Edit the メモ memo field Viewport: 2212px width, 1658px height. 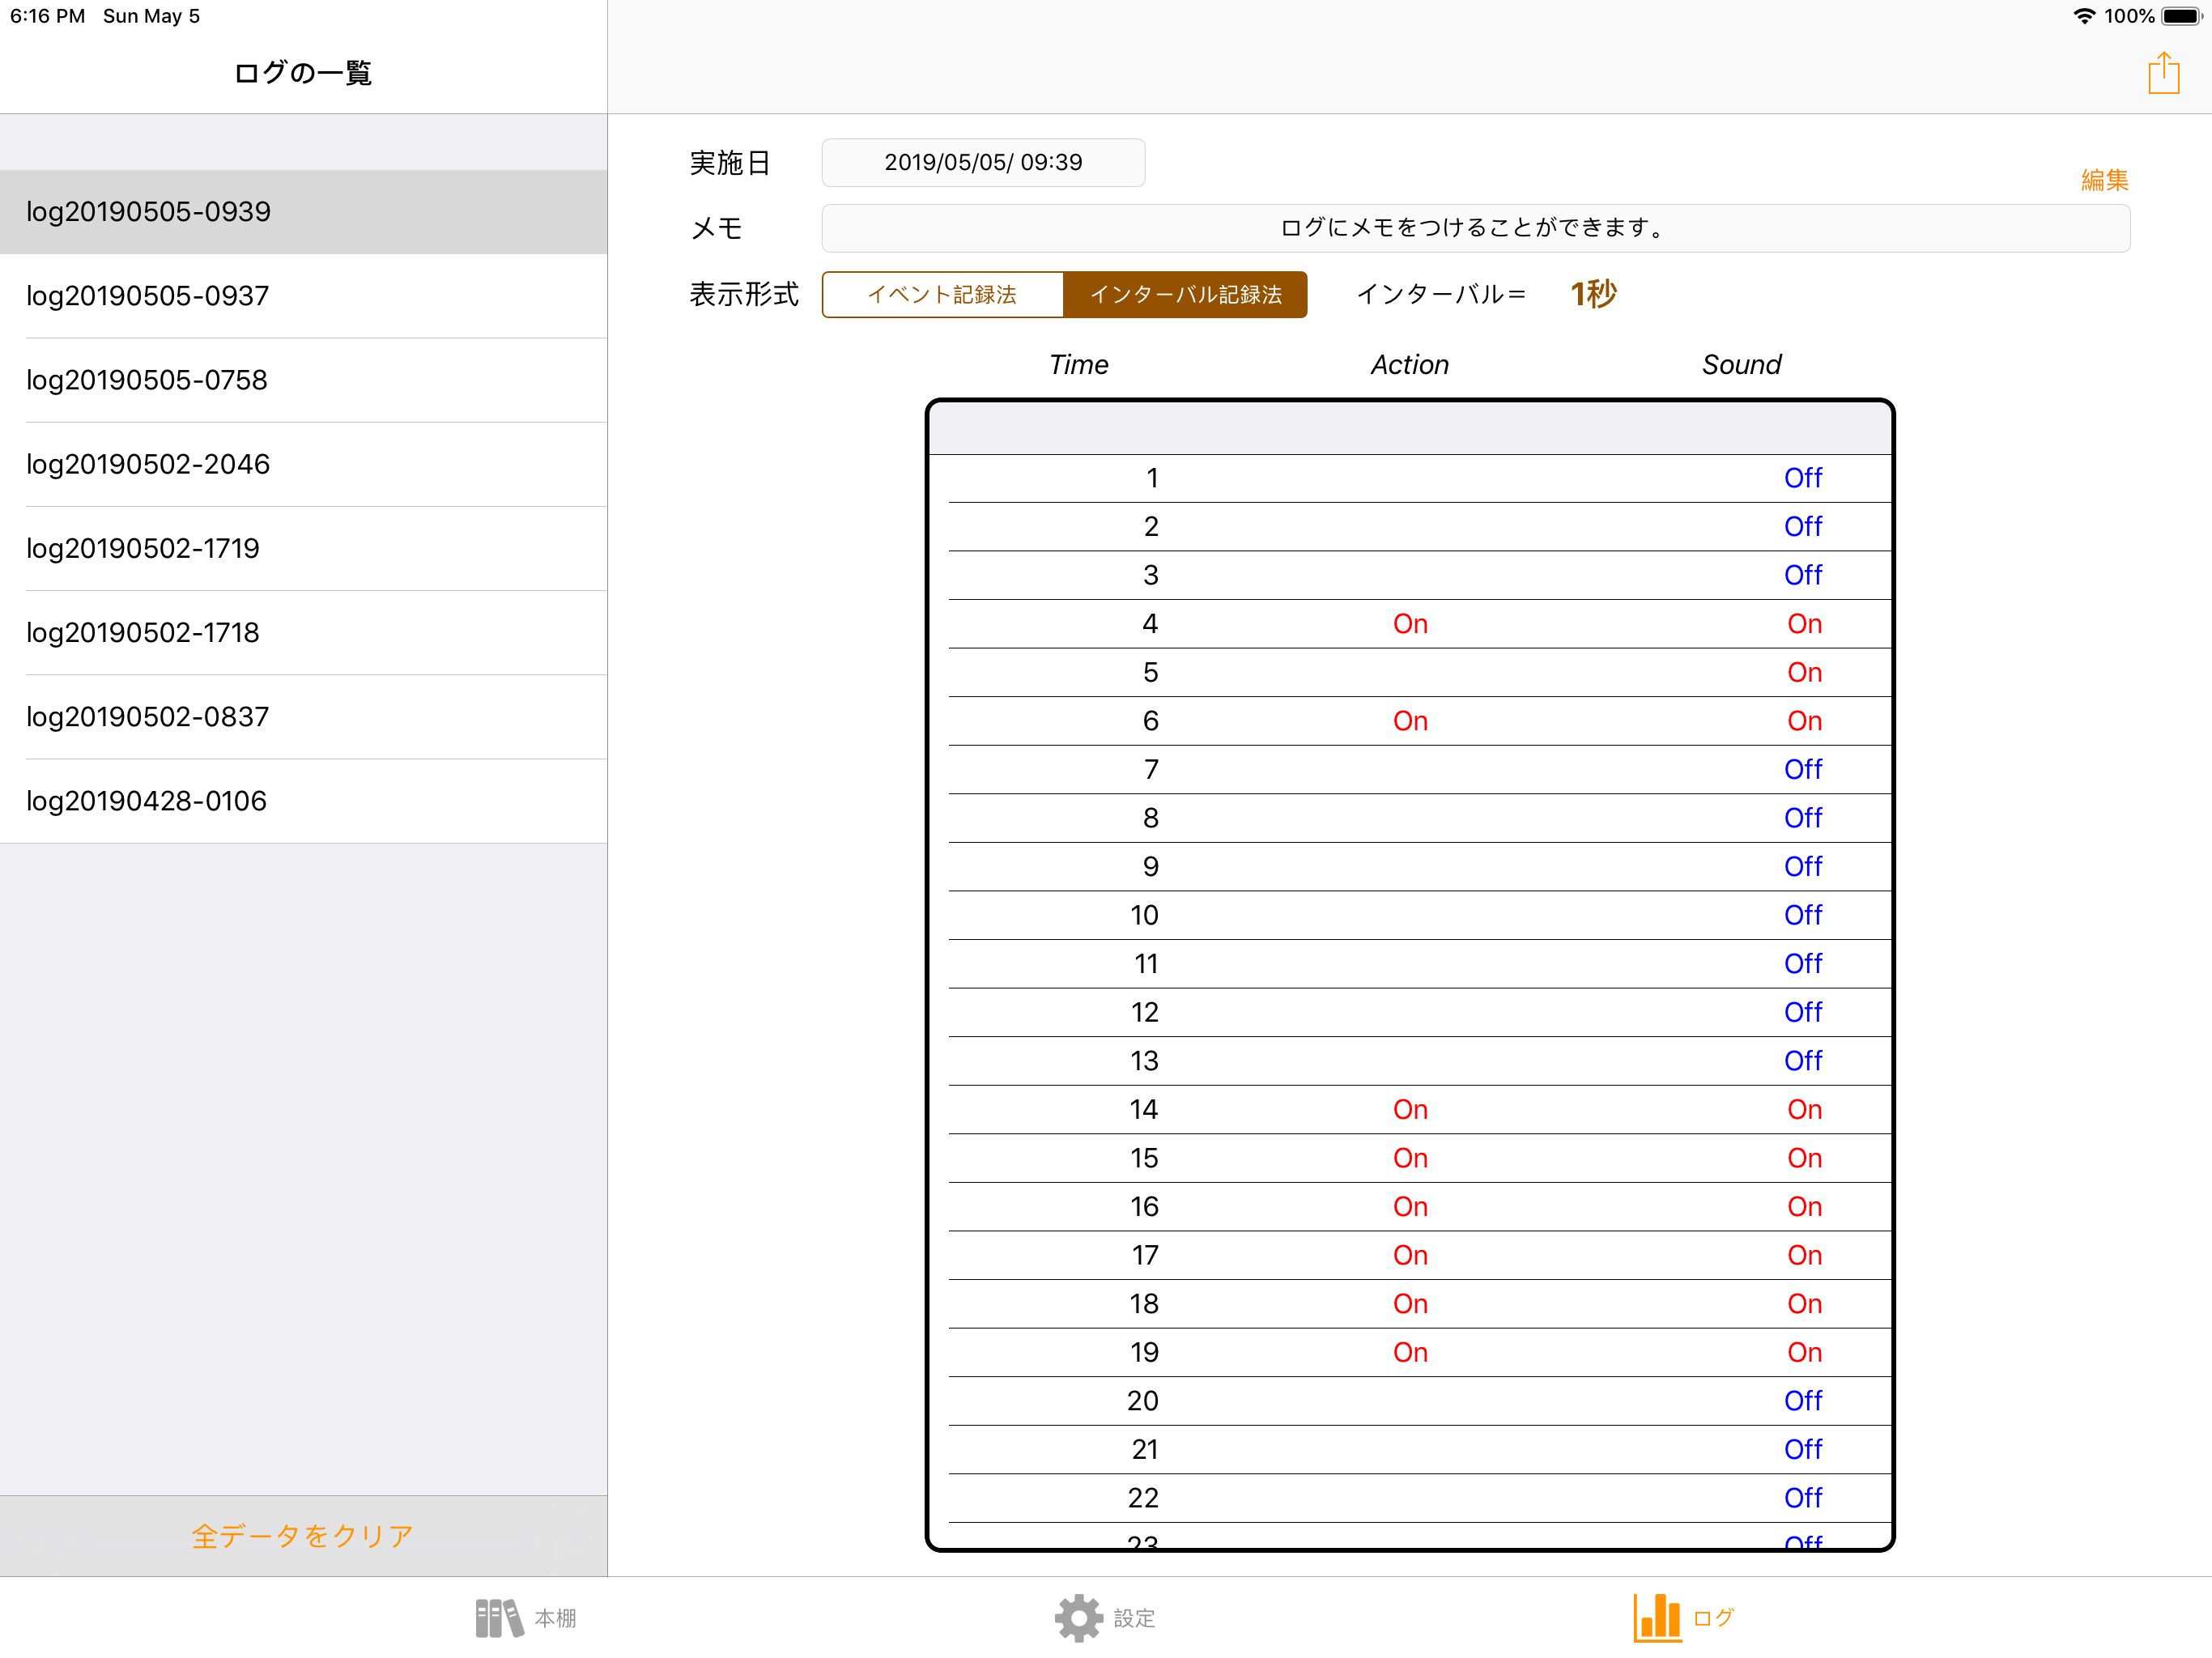1475,228
